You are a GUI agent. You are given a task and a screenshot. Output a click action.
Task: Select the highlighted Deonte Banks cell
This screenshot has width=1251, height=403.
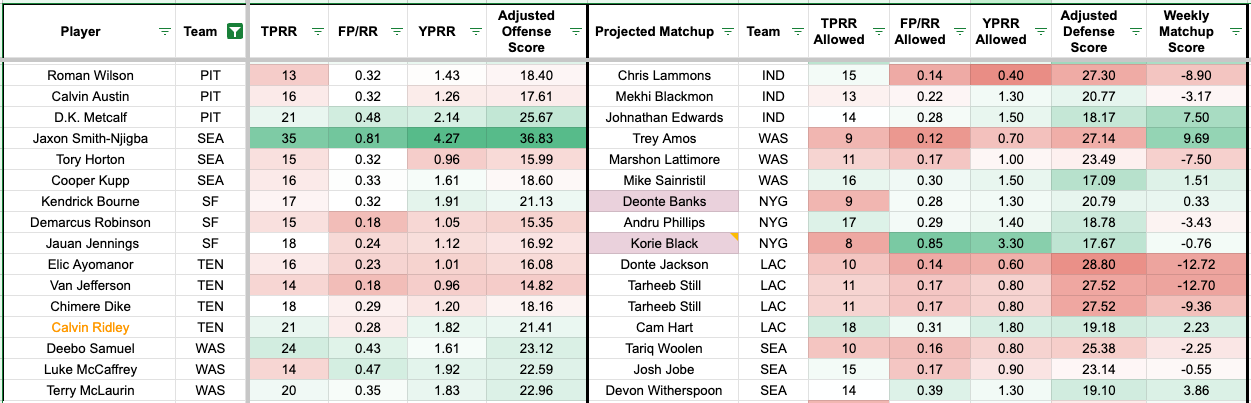coord(664,201)
